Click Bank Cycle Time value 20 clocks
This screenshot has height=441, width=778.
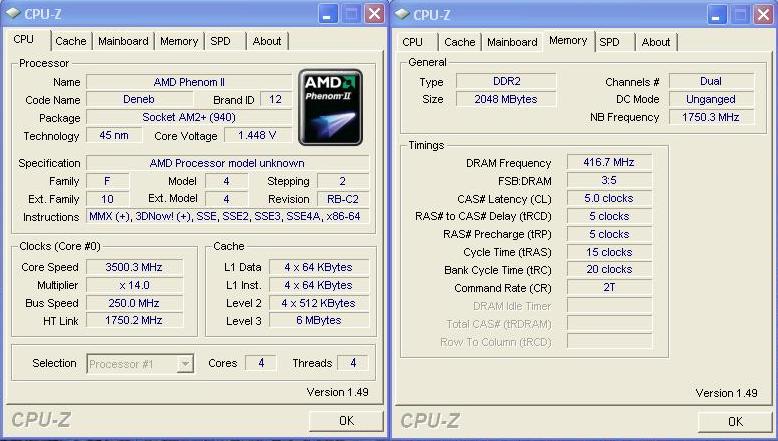click(609, 269)
